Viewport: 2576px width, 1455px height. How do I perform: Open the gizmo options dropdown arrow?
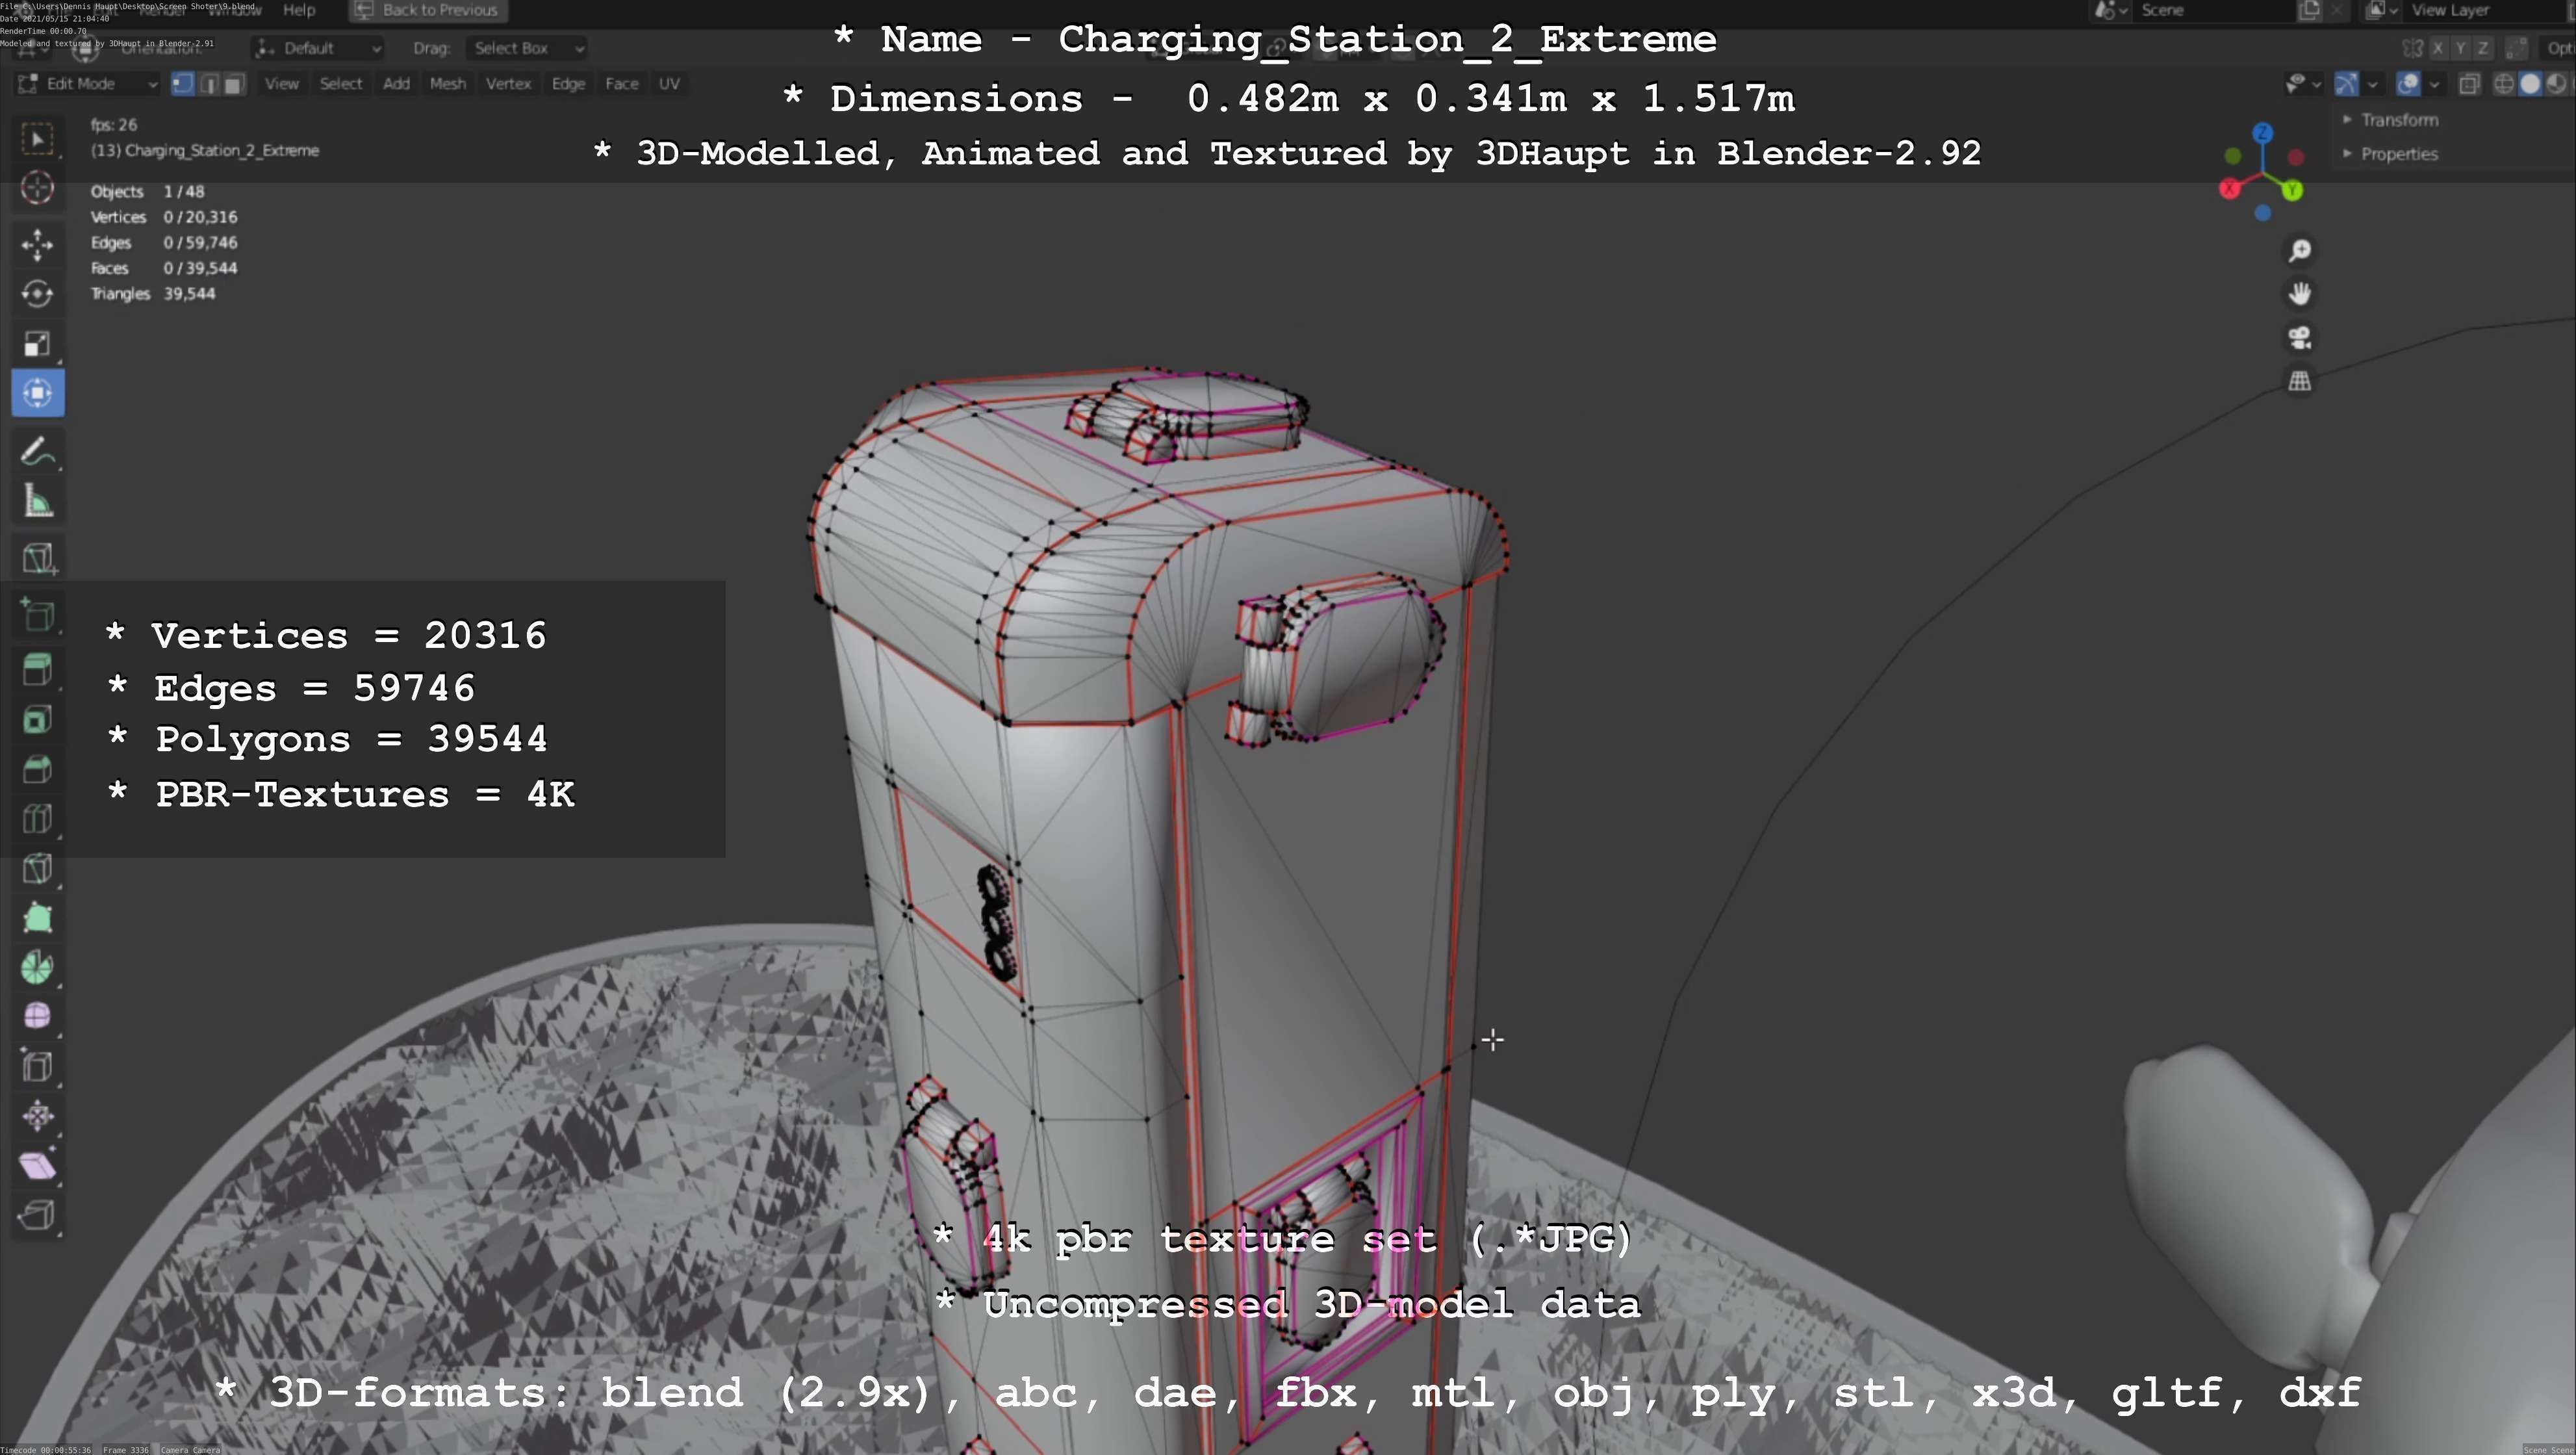tap(2372, 84)
